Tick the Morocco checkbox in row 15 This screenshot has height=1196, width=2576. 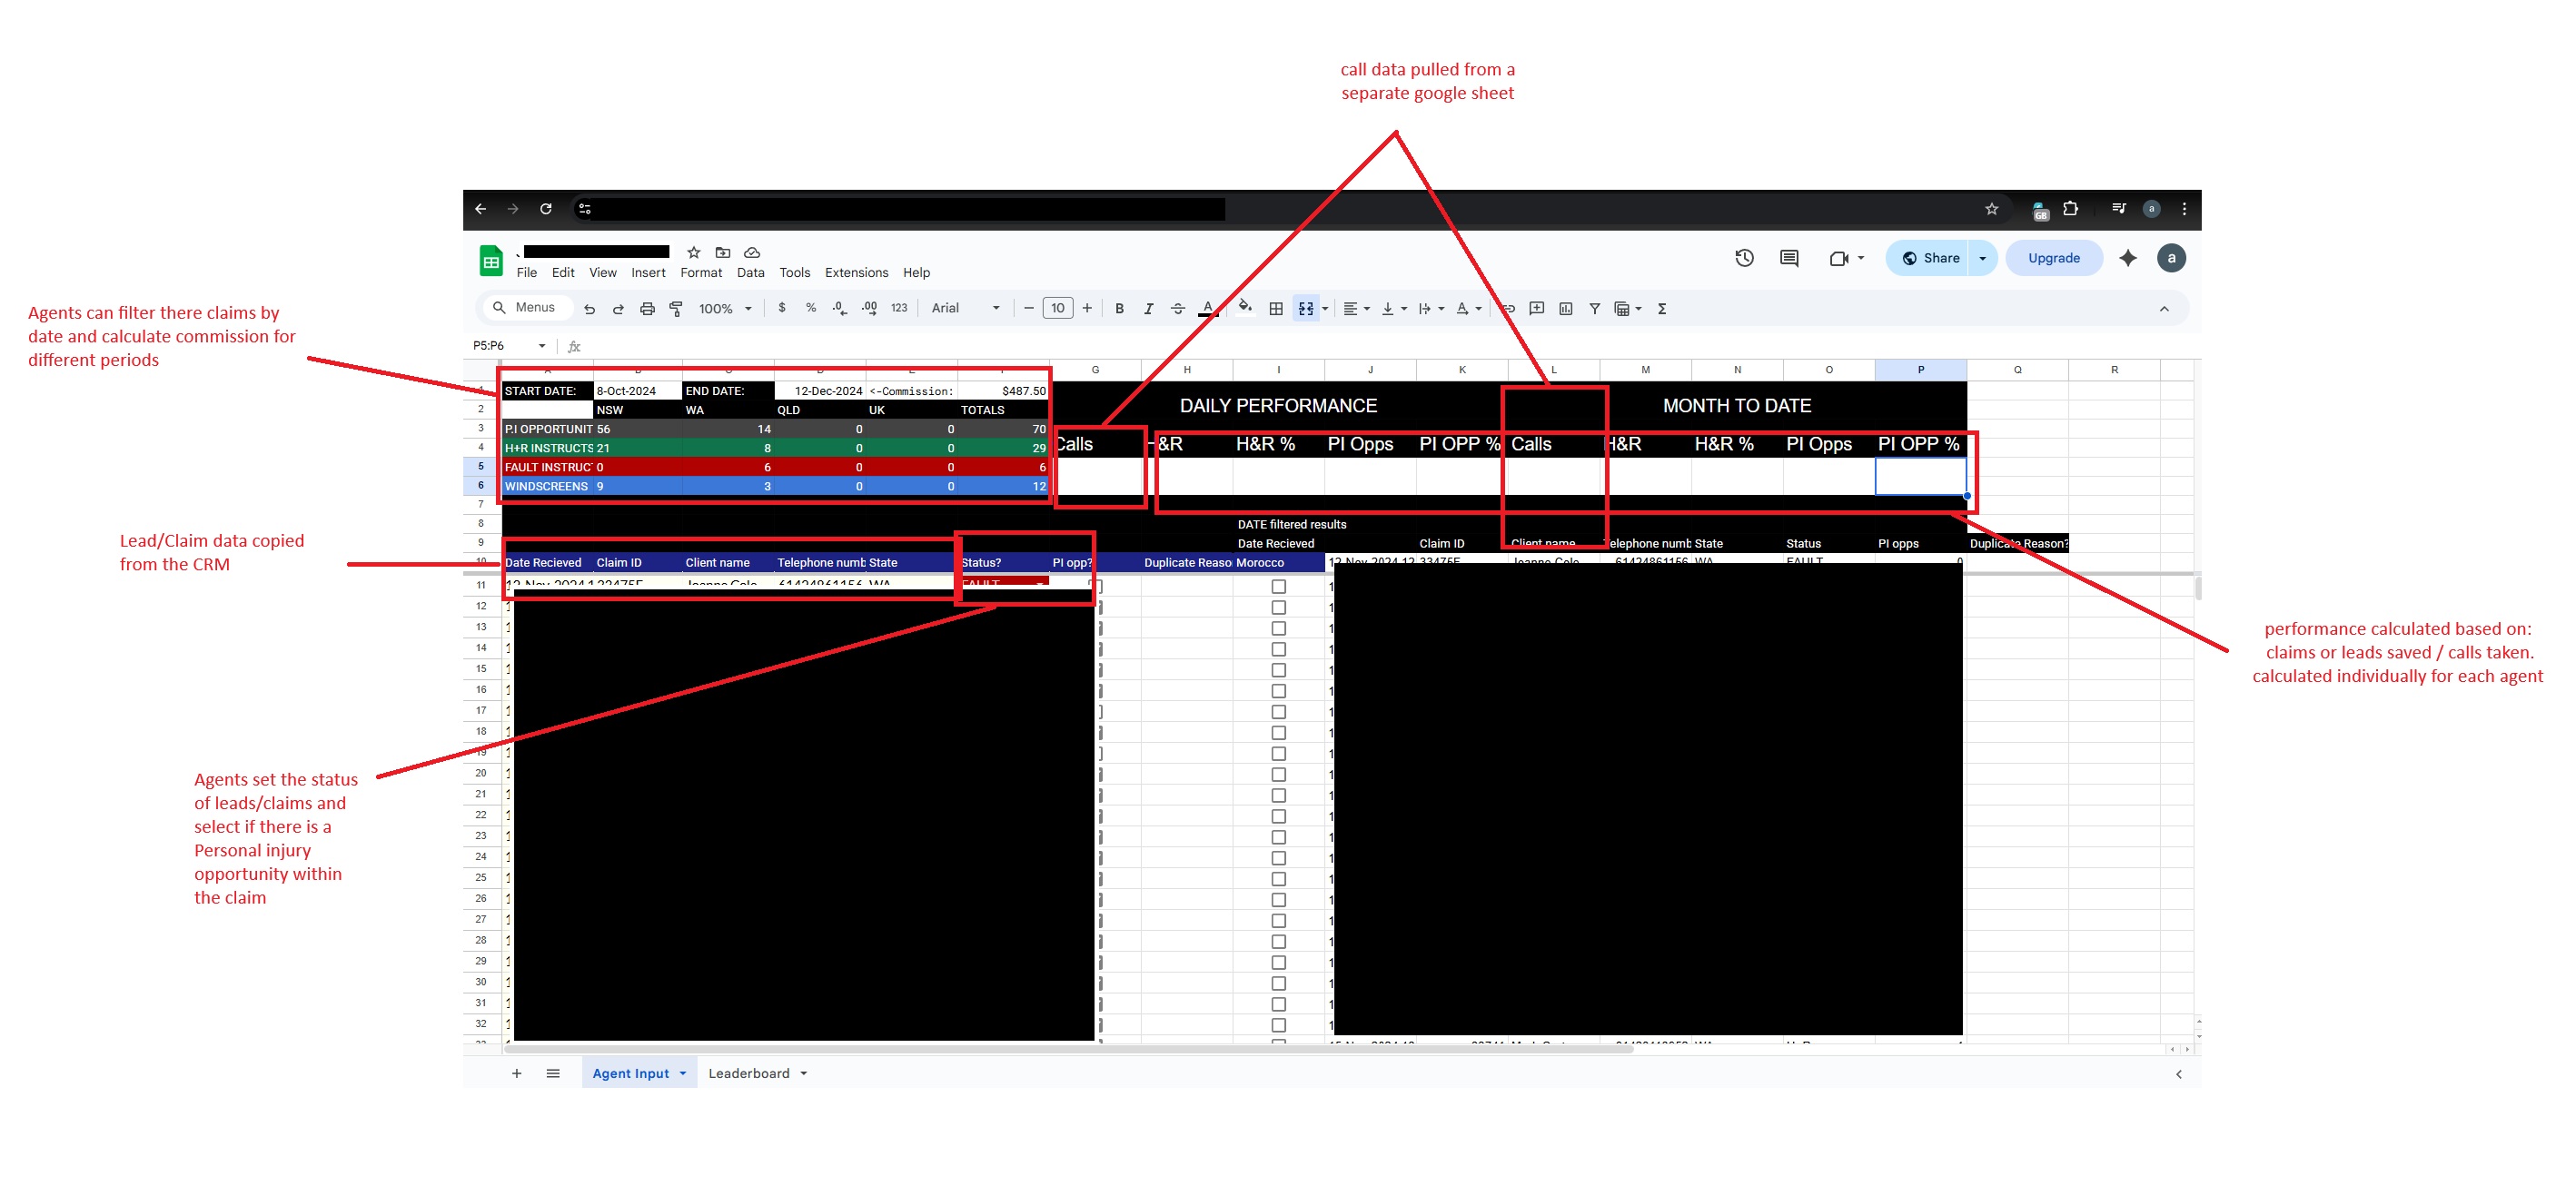pyautogui.click(x=1278, y=670)
